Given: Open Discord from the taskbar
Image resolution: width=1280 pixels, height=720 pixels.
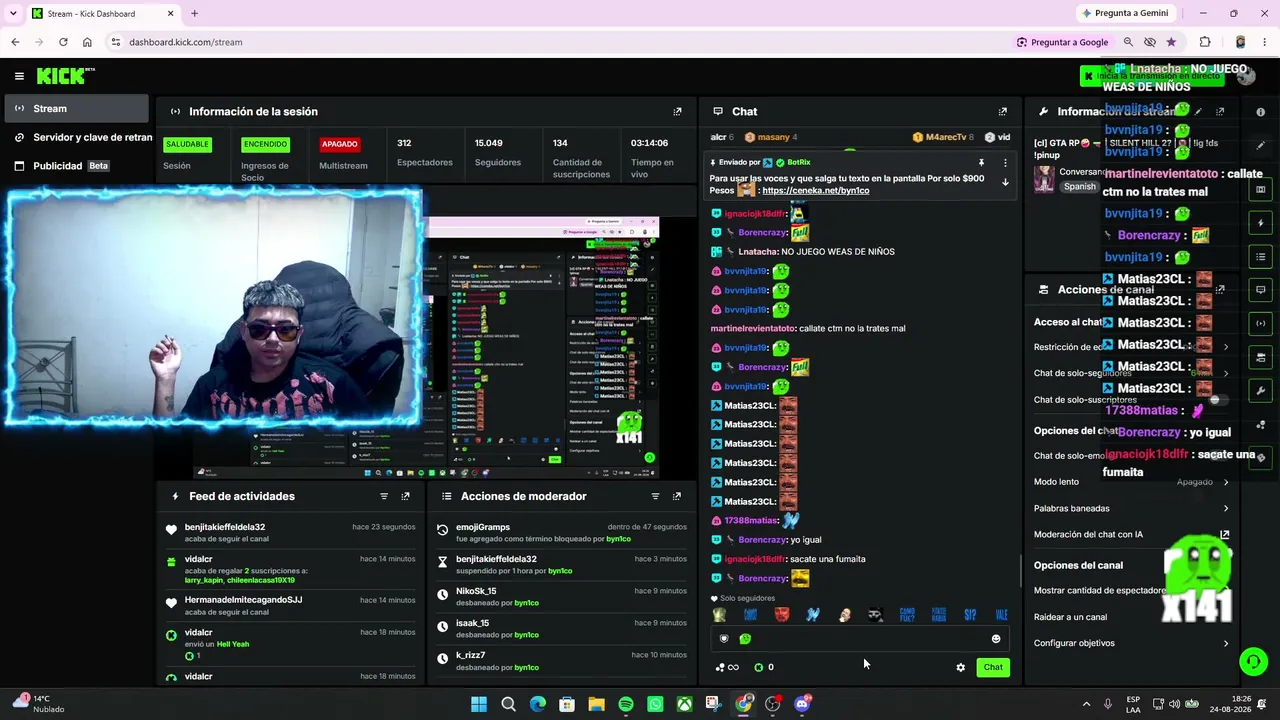Looking at the screenshot, I should (x=802, y=705).
